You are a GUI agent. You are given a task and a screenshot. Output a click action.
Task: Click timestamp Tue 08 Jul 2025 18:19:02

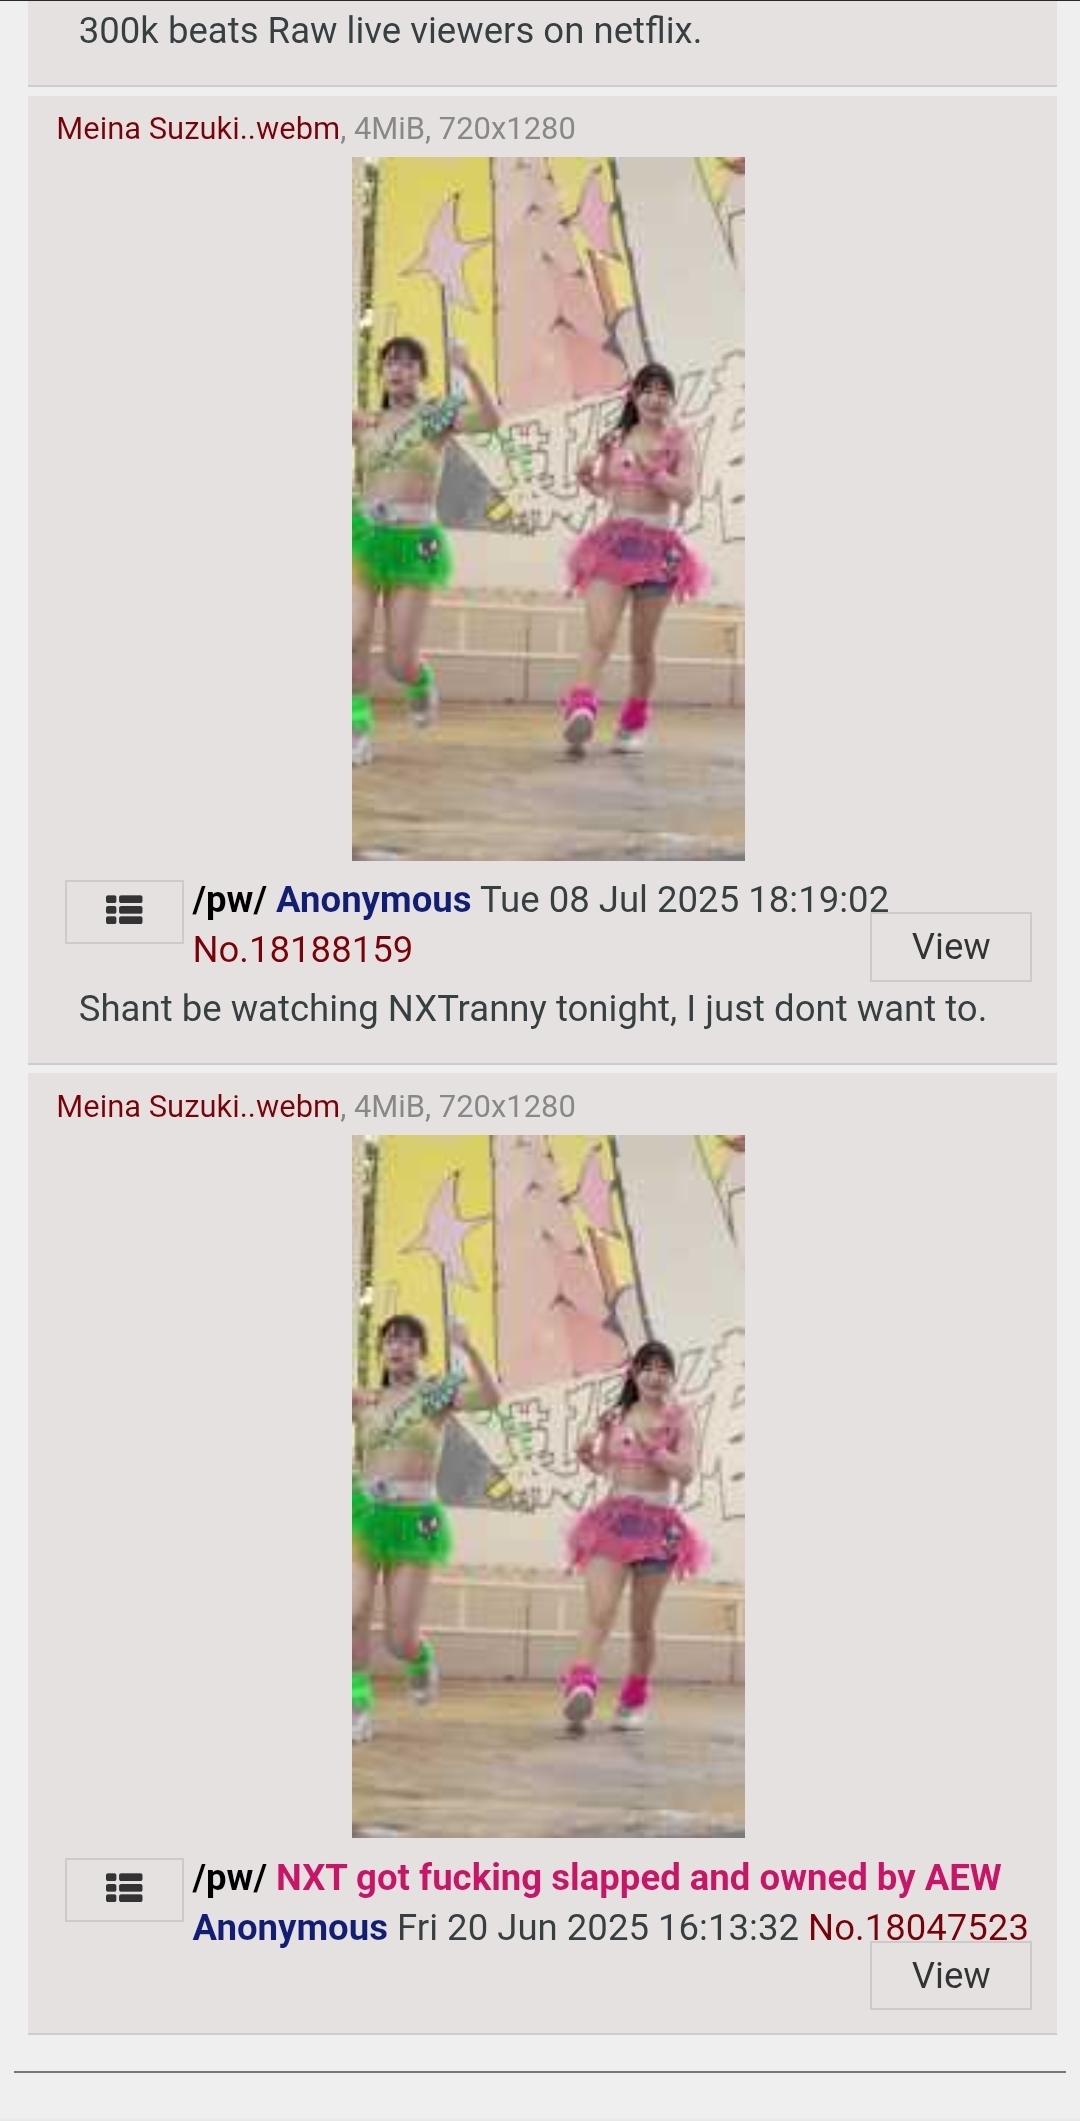click(685, 900)
